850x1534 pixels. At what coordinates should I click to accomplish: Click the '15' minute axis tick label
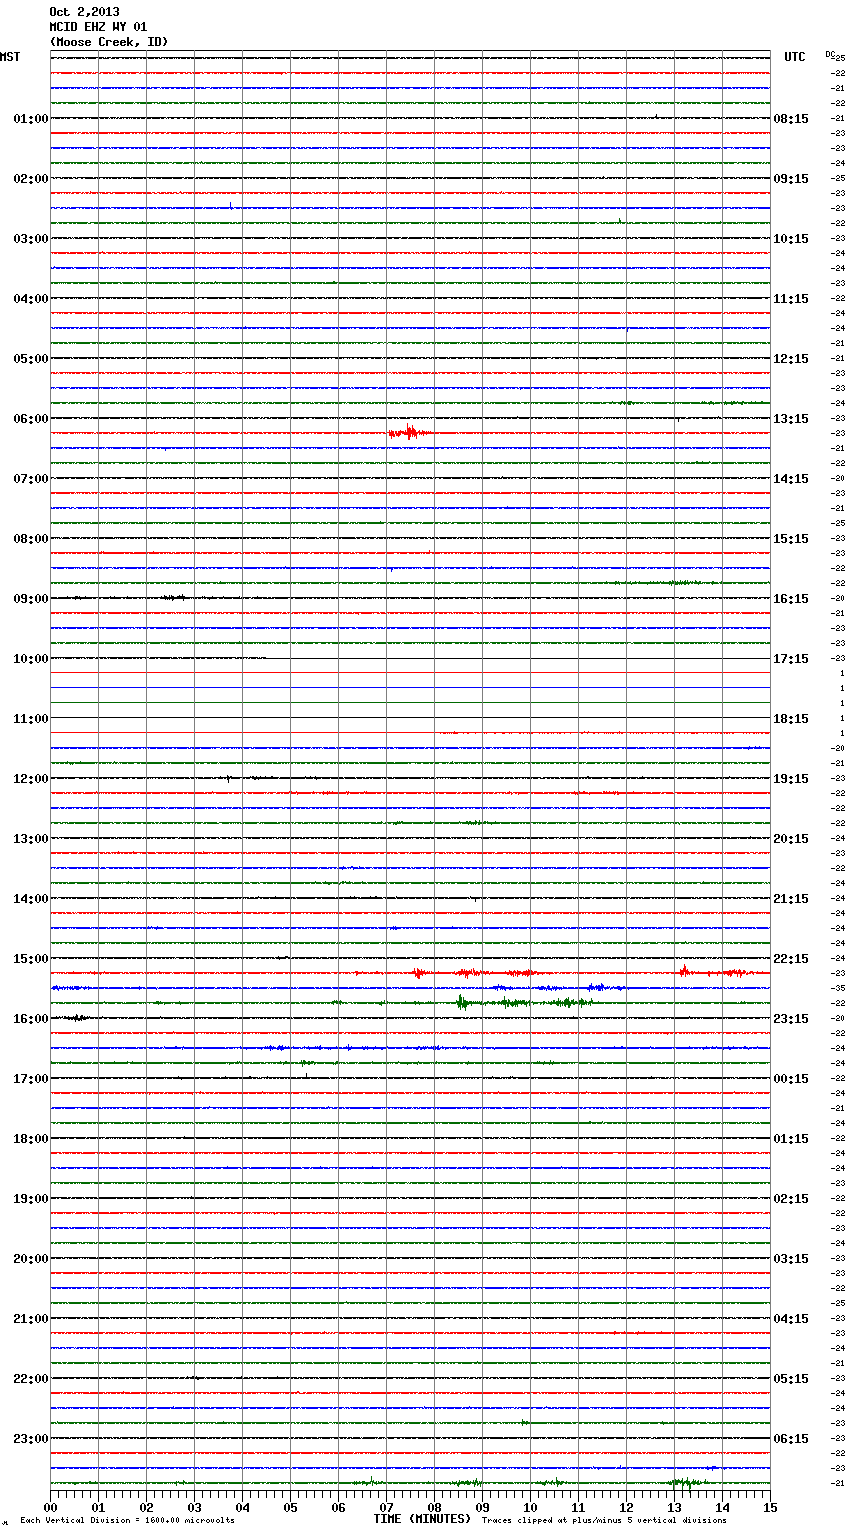point(770,1507)
